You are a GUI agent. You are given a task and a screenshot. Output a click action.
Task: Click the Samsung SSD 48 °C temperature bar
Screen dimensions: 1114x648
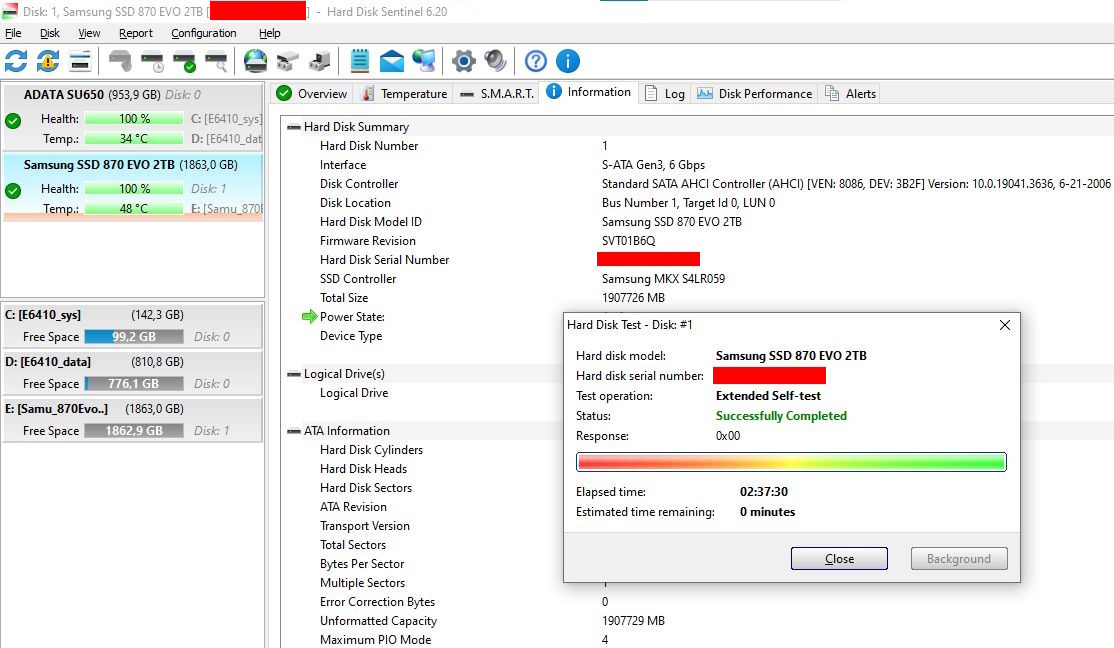[x=134, y=208]
